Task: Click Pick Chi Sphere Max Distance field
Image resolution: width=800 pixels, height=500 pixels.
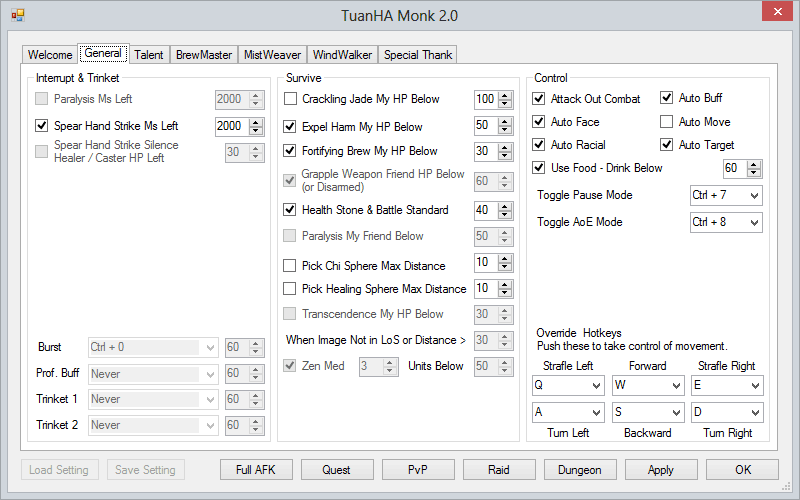Action: [x=482, y=263]
